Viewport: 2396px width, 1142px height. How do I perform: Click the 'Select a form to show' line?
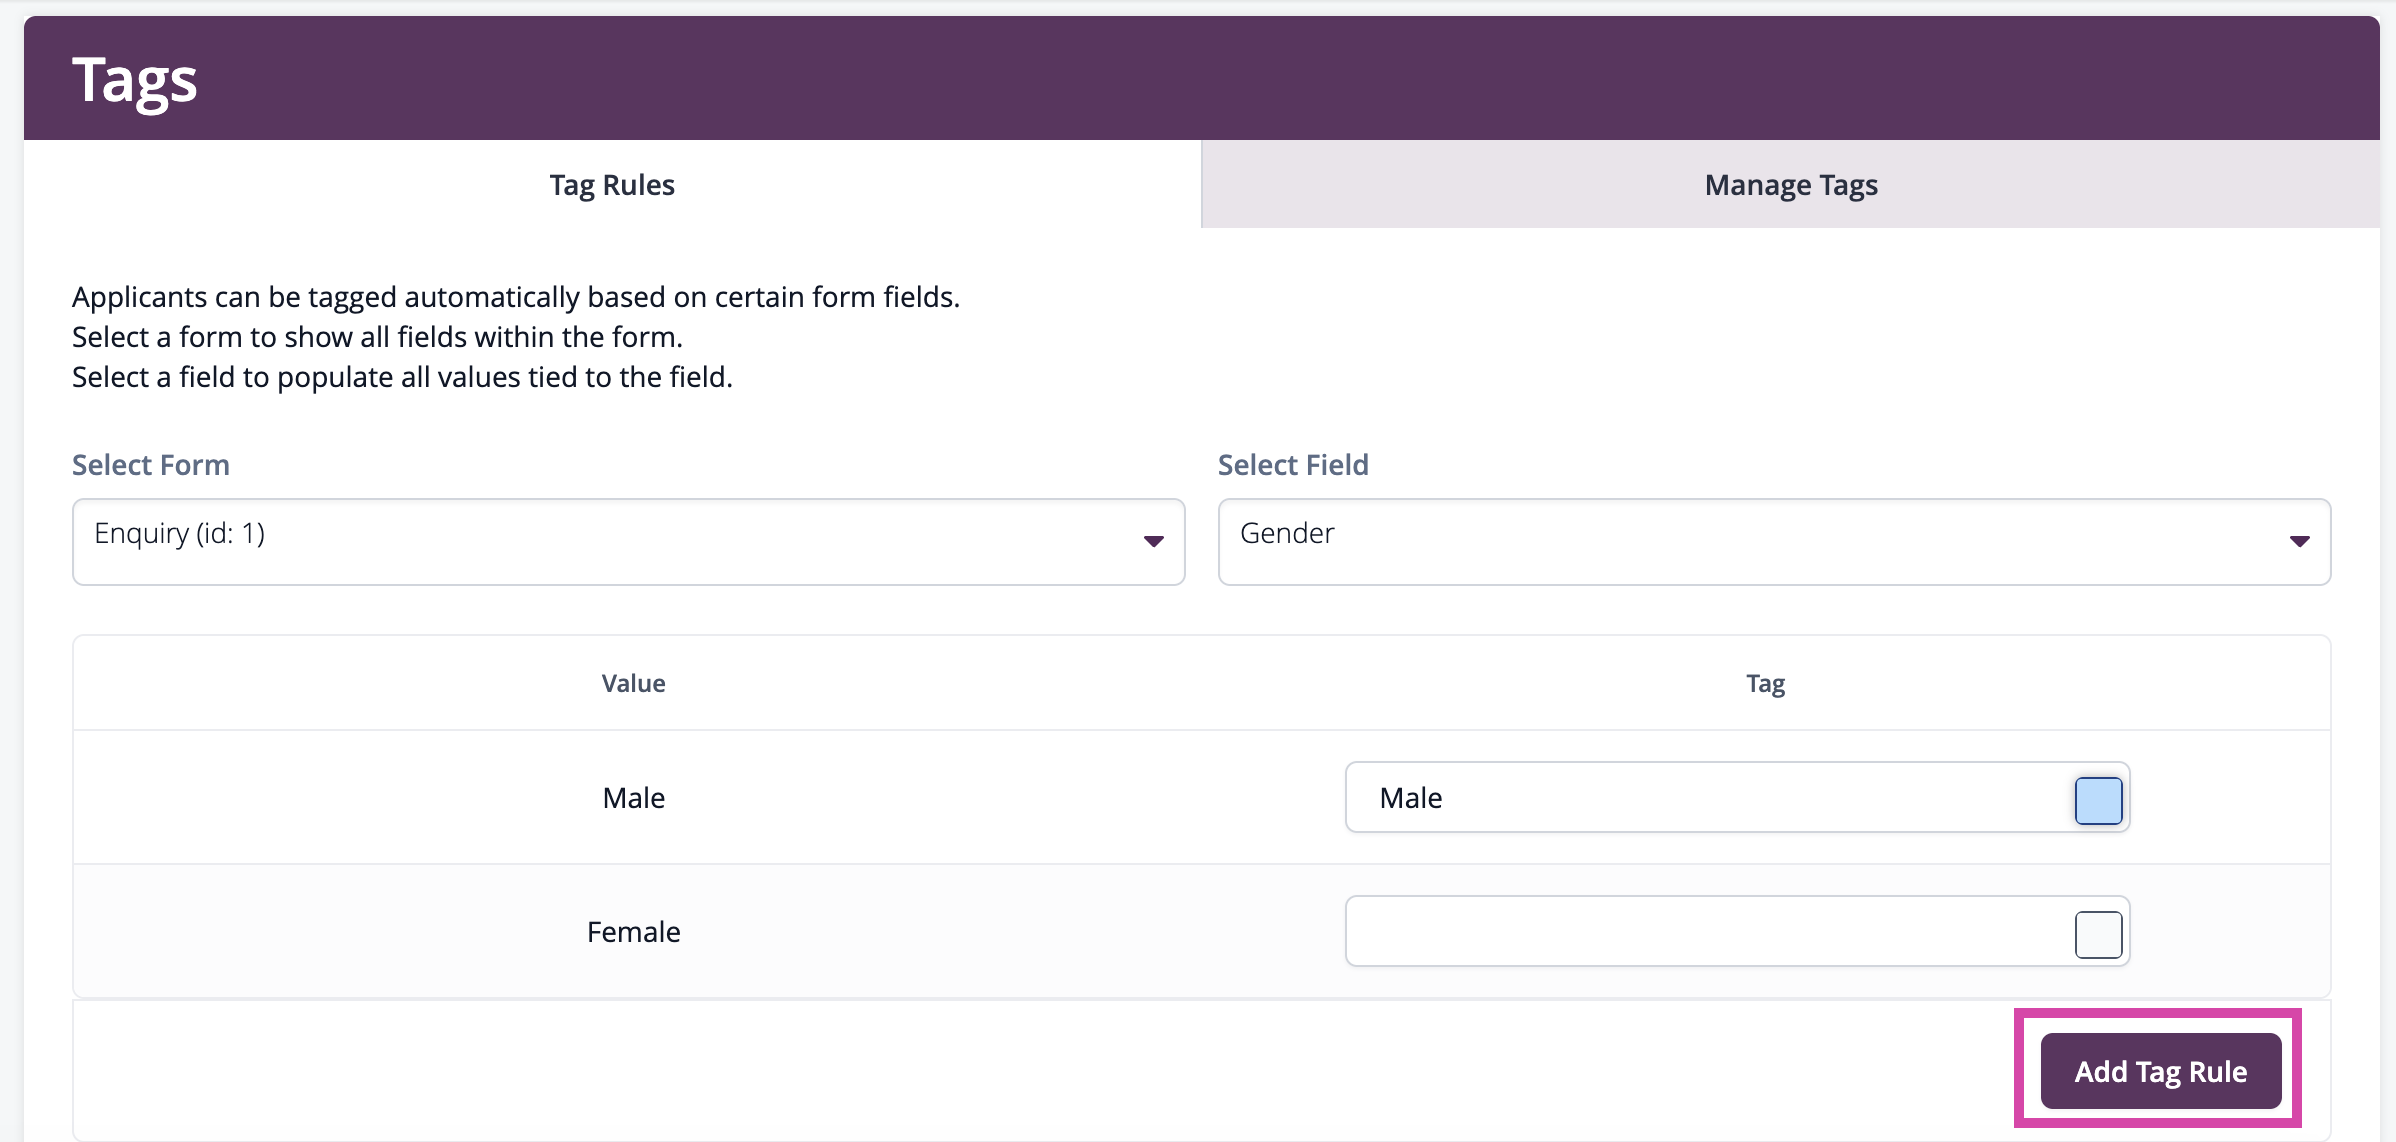(x=377, y=337)
